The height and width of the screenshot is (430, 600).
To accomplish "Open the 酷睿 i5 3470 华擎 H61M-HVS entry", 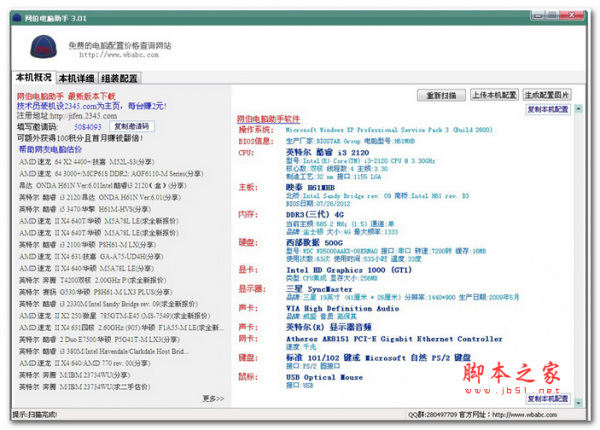I will (x=85, y=209).
